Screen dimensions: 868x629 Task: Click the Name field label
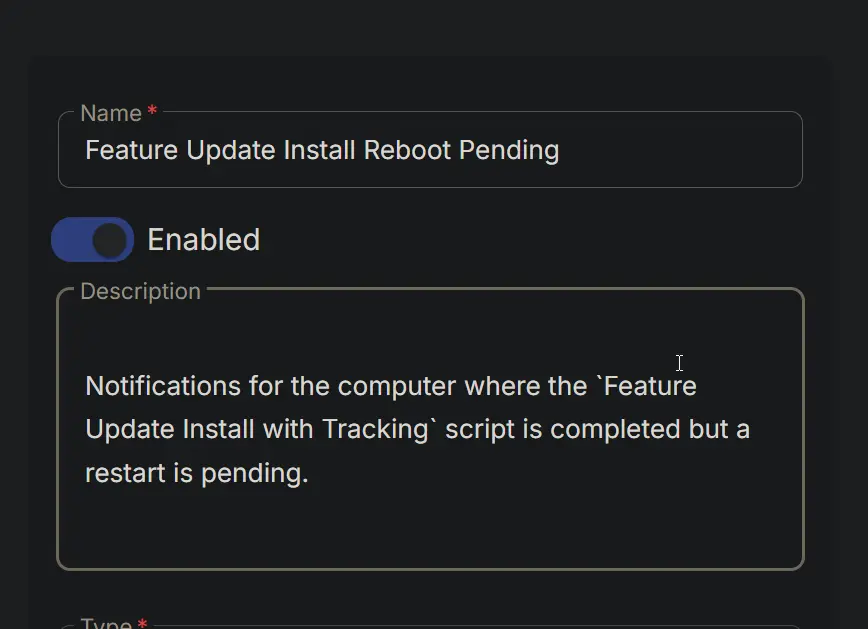coord(111,113)
